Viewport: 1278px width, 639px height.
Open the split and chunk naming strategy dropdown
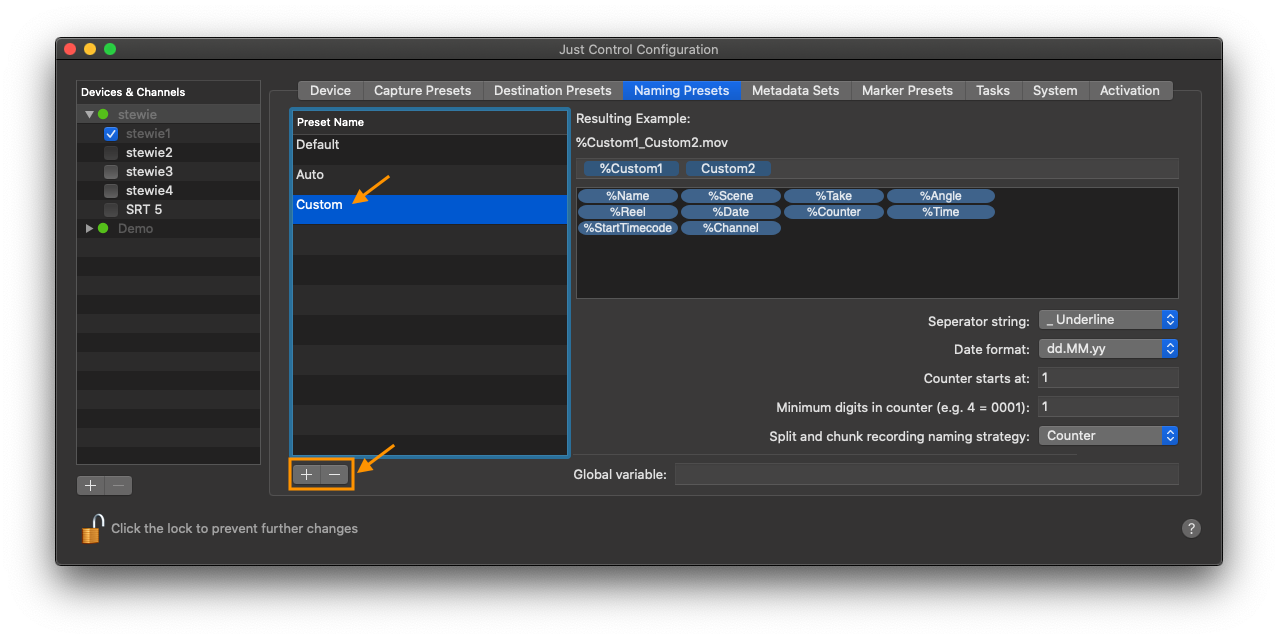pos(1108,436)
